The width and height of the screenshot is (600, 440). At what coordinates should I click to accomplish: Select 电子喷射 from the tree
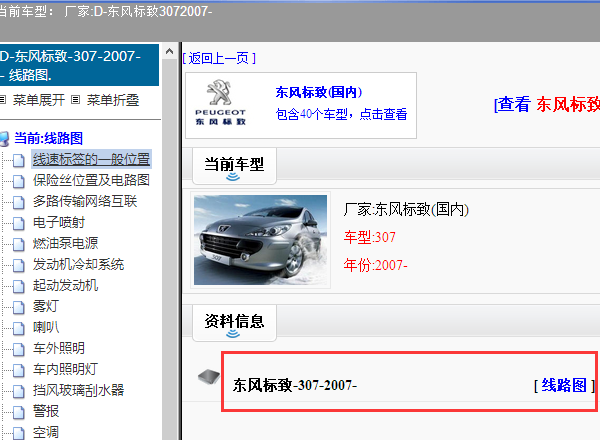(x=59, y=222)
